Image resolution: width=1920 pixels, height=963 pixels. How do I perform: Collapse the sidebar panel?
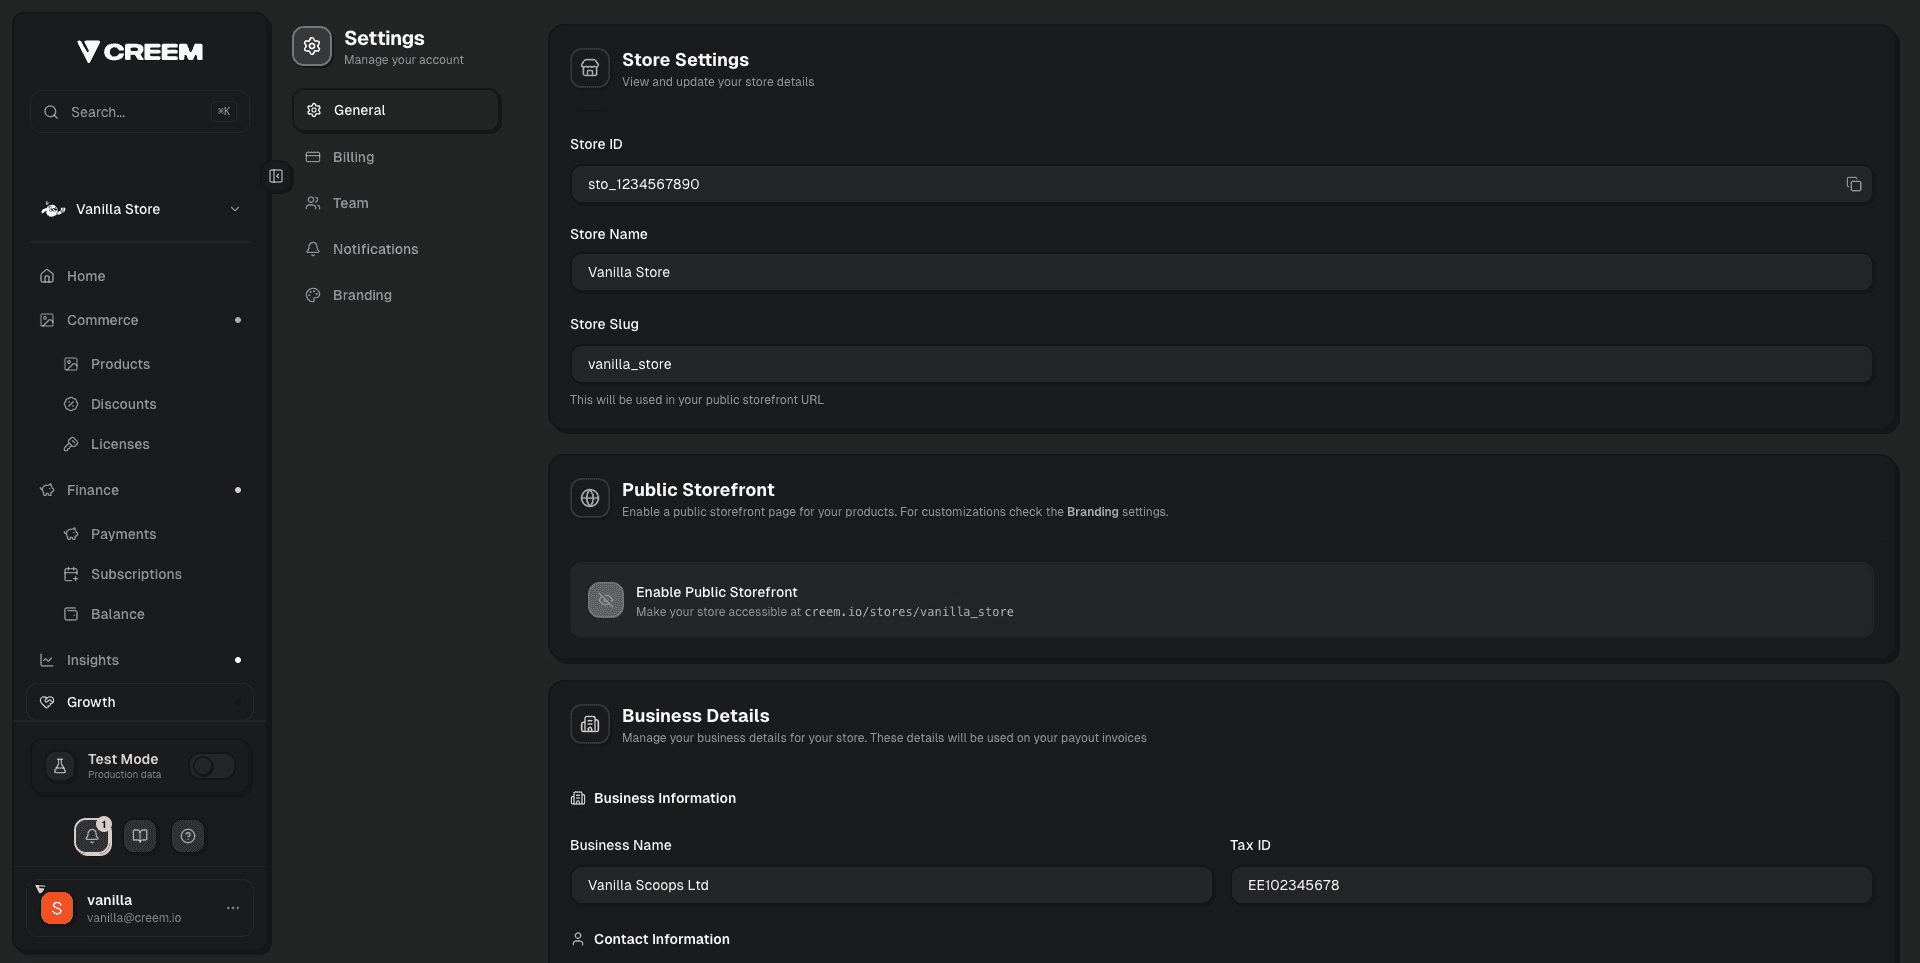tap(276, 176)
